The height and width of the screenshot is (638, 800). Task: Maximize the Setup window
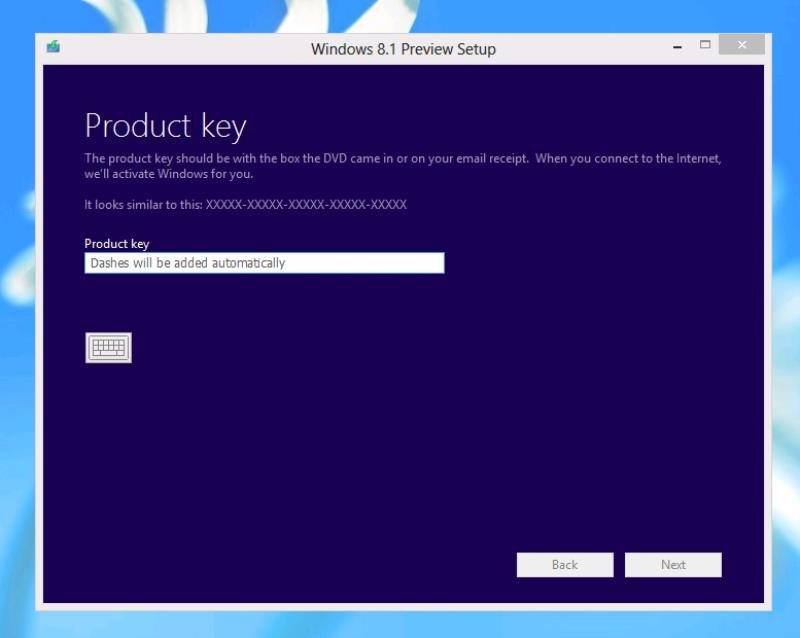[705, 45]
